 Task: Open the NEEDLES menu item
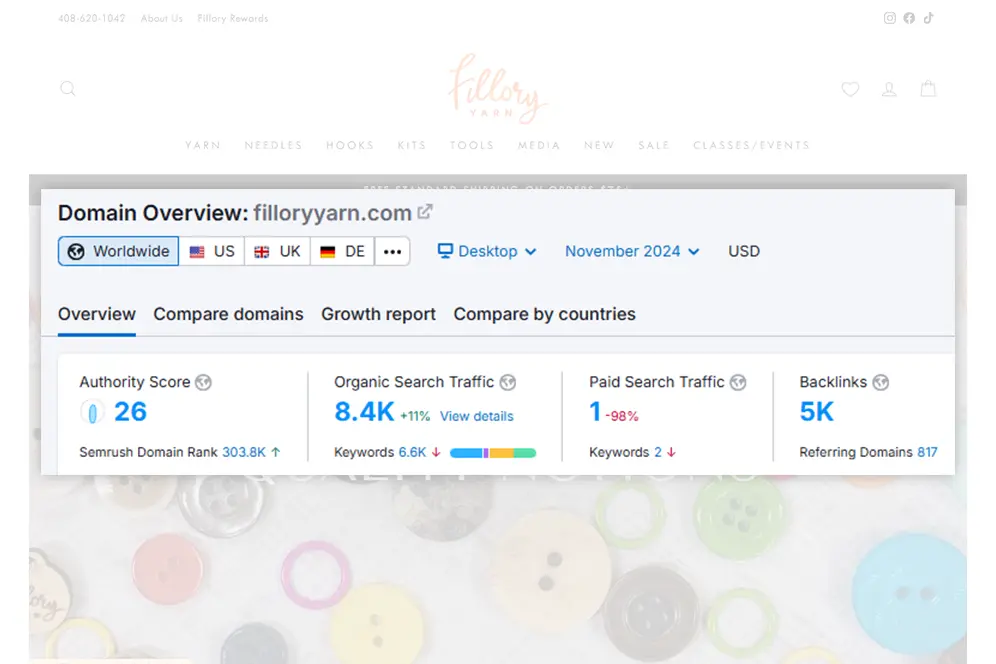pos(273,146)
